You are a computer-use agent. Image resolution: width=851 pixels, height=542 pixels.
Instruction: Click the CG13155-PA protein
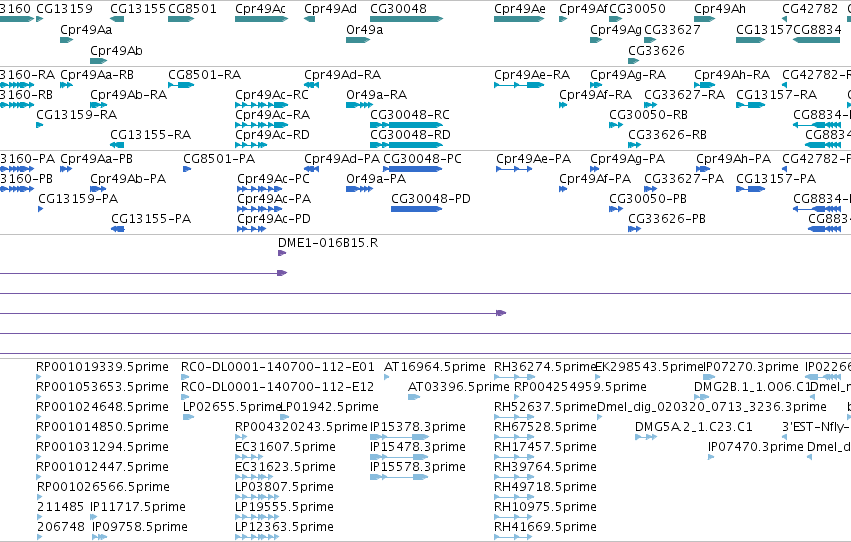[x=118, y=229]
